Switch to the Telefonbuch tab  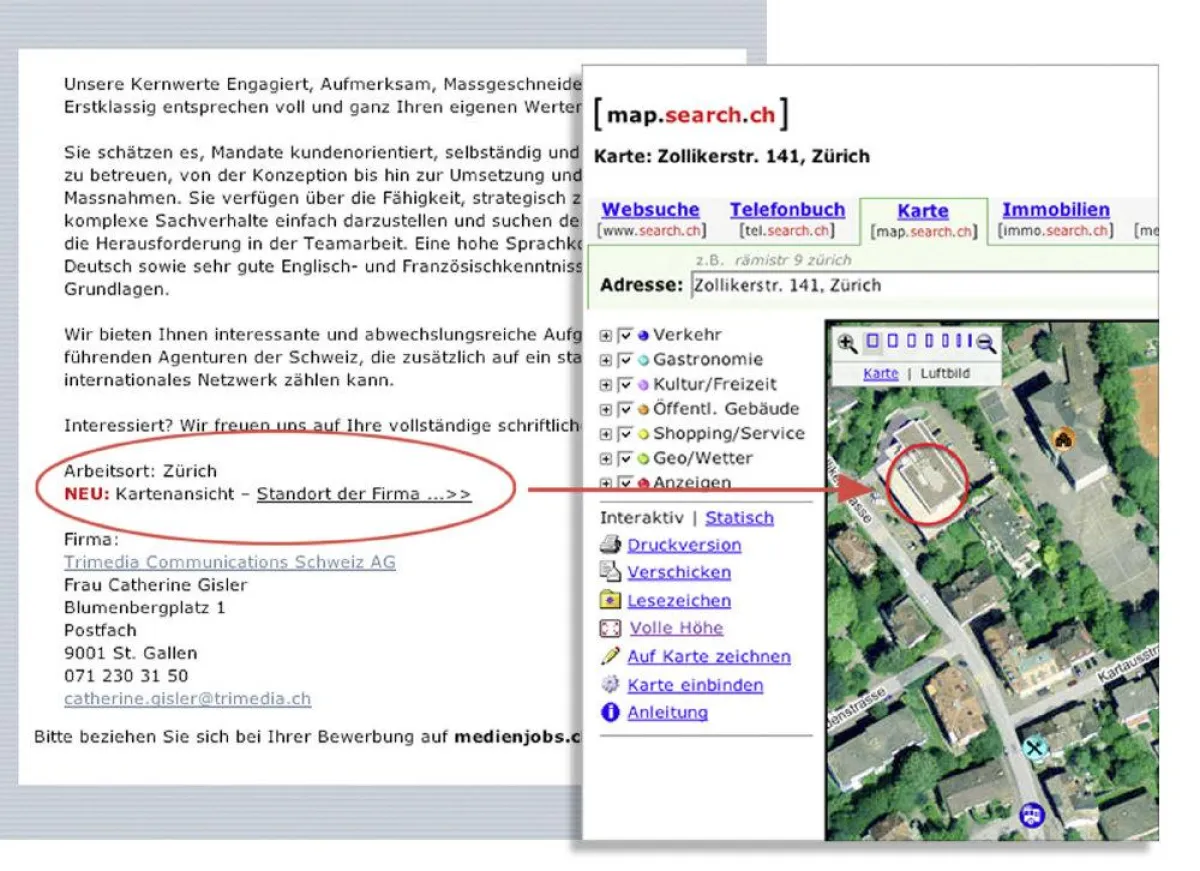787,210
